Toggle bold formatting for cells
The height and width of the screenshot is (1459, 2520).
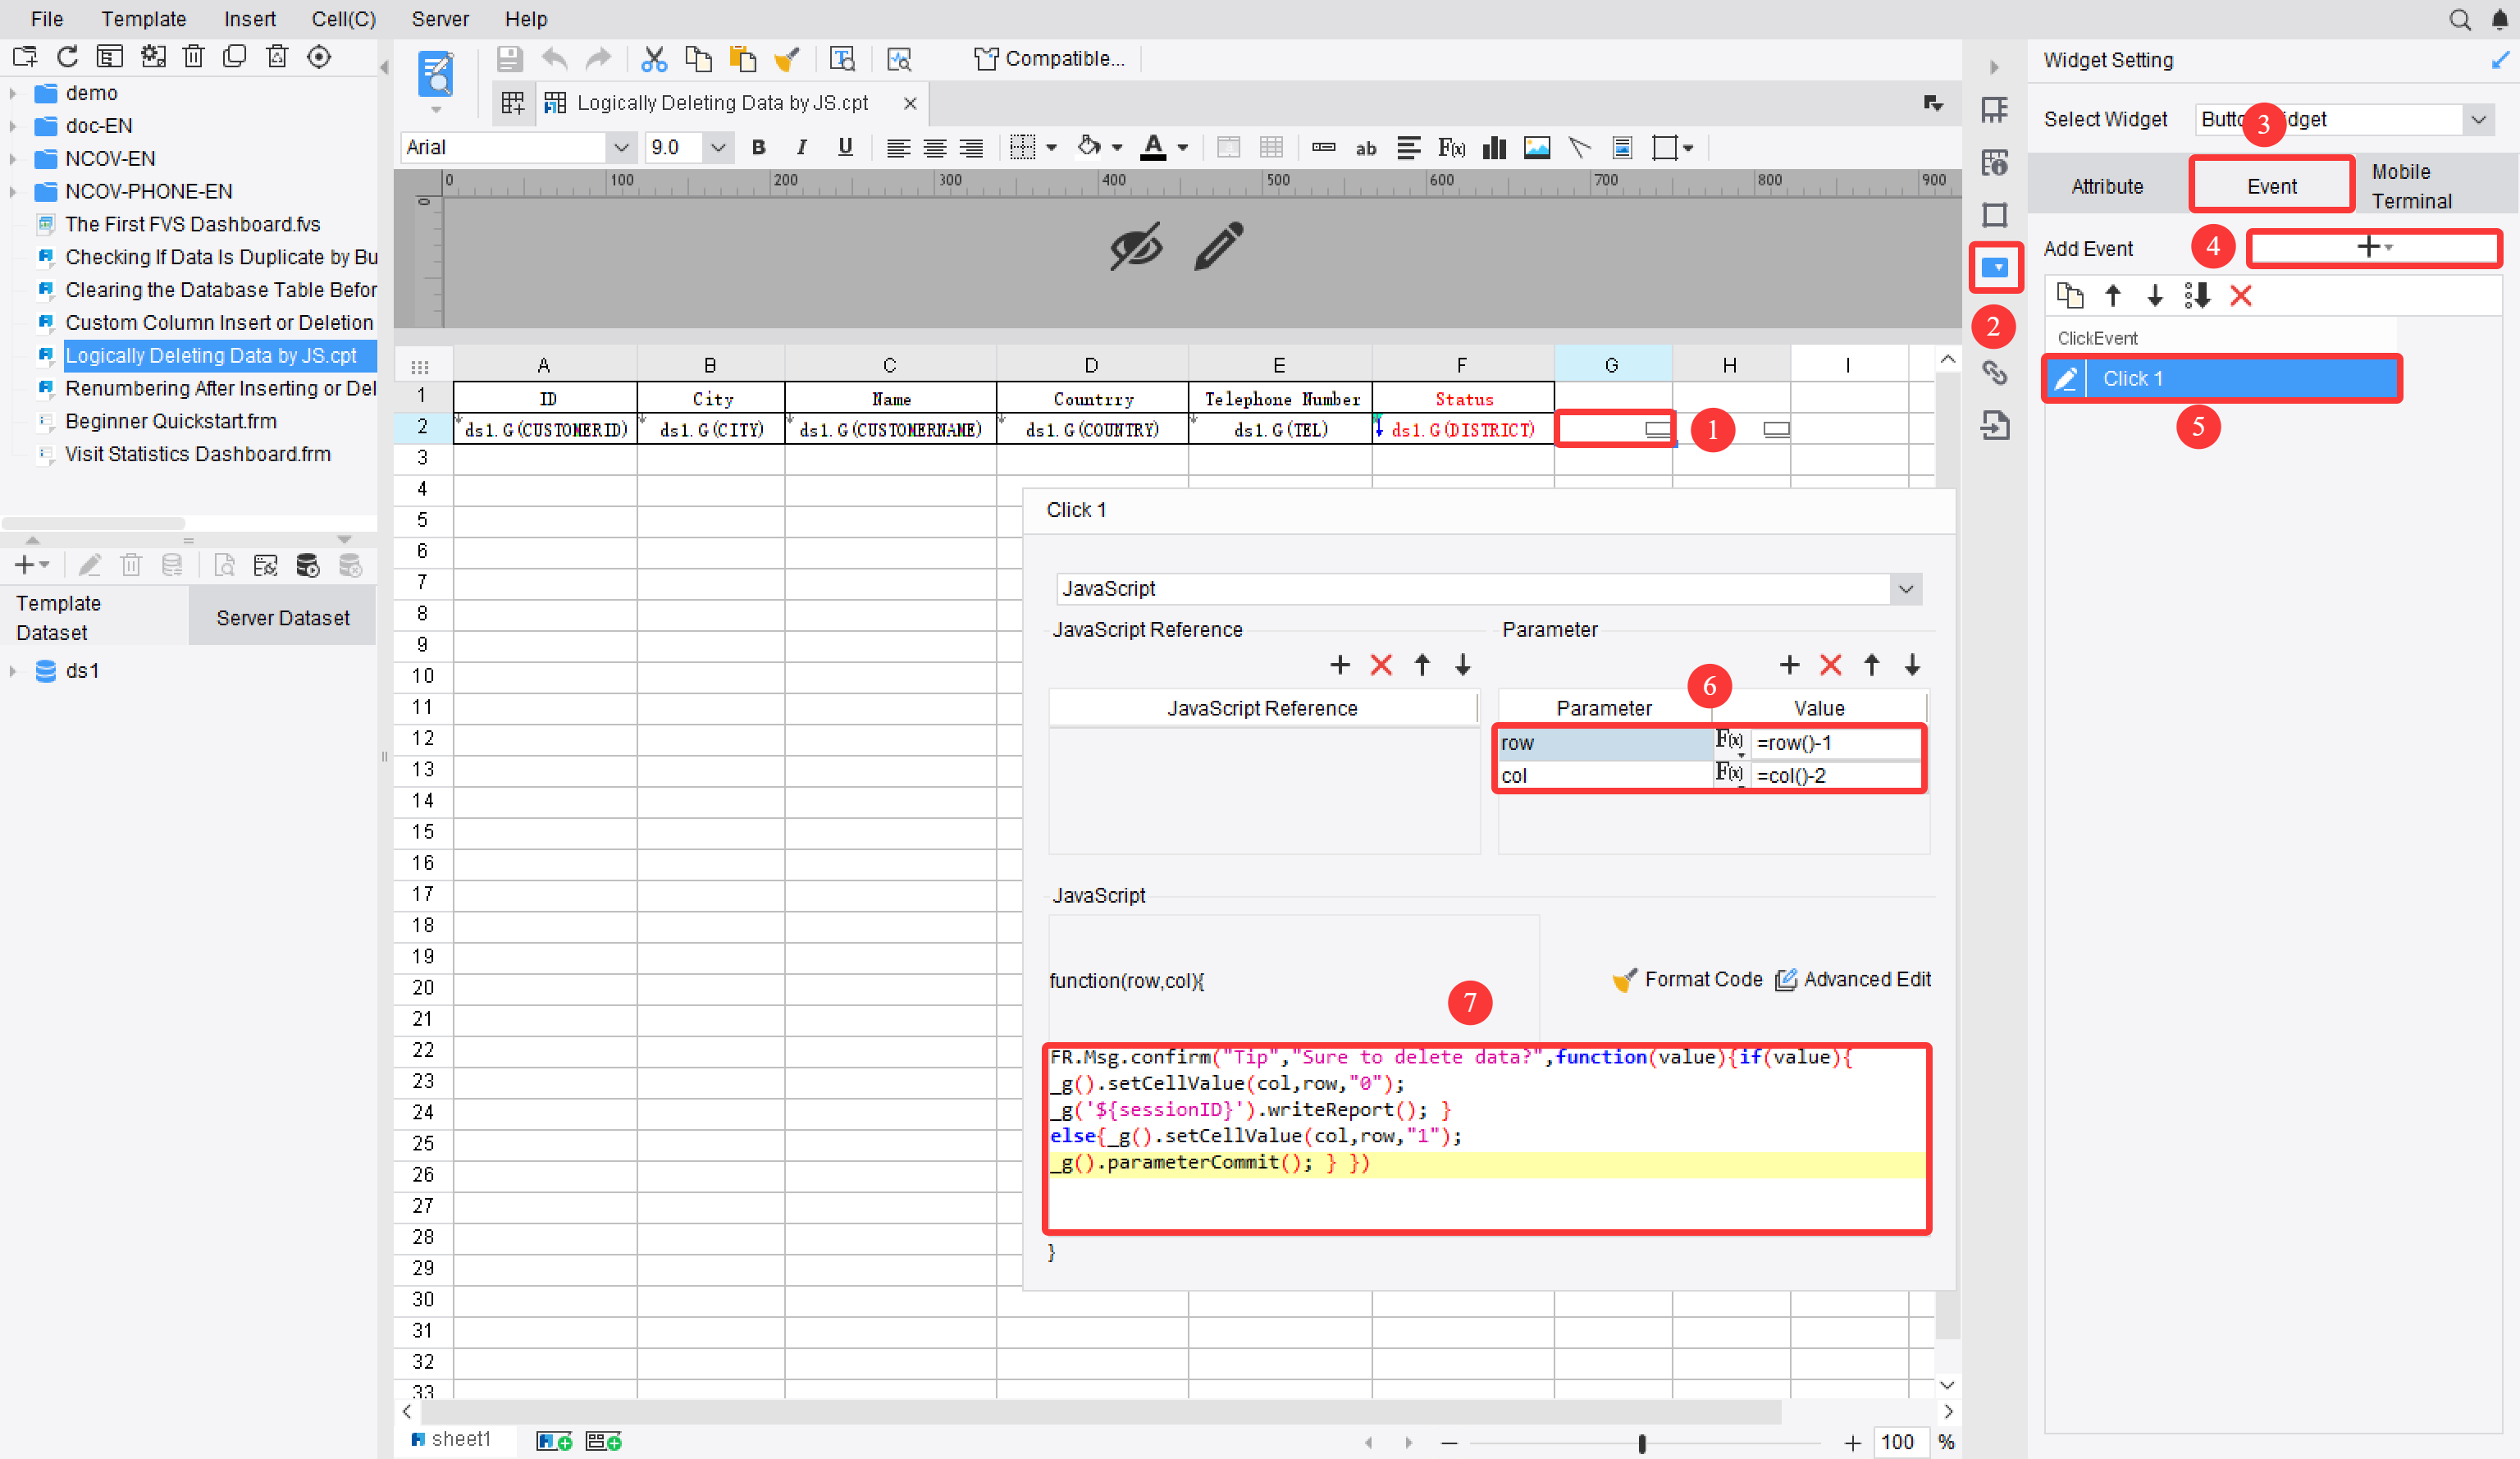[758, 147]
